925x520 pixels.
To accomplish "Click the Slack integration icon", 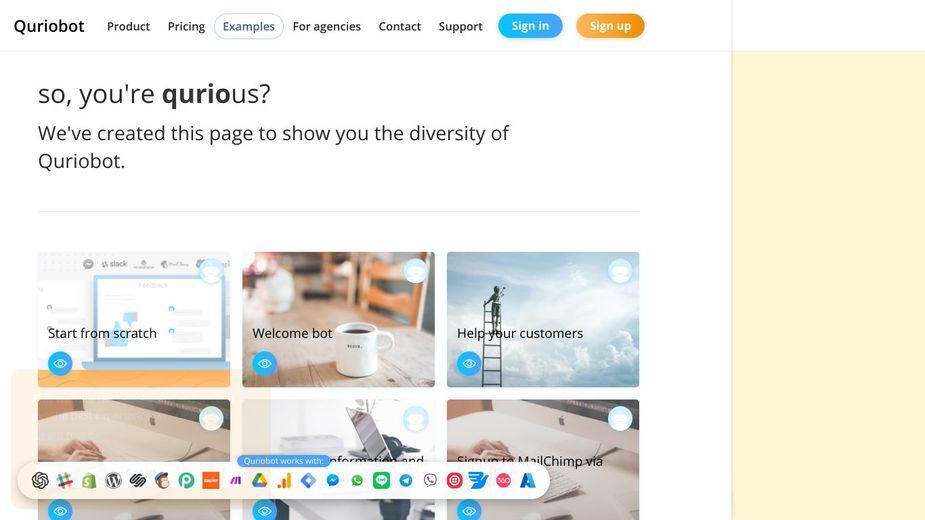I will (64, 480).
